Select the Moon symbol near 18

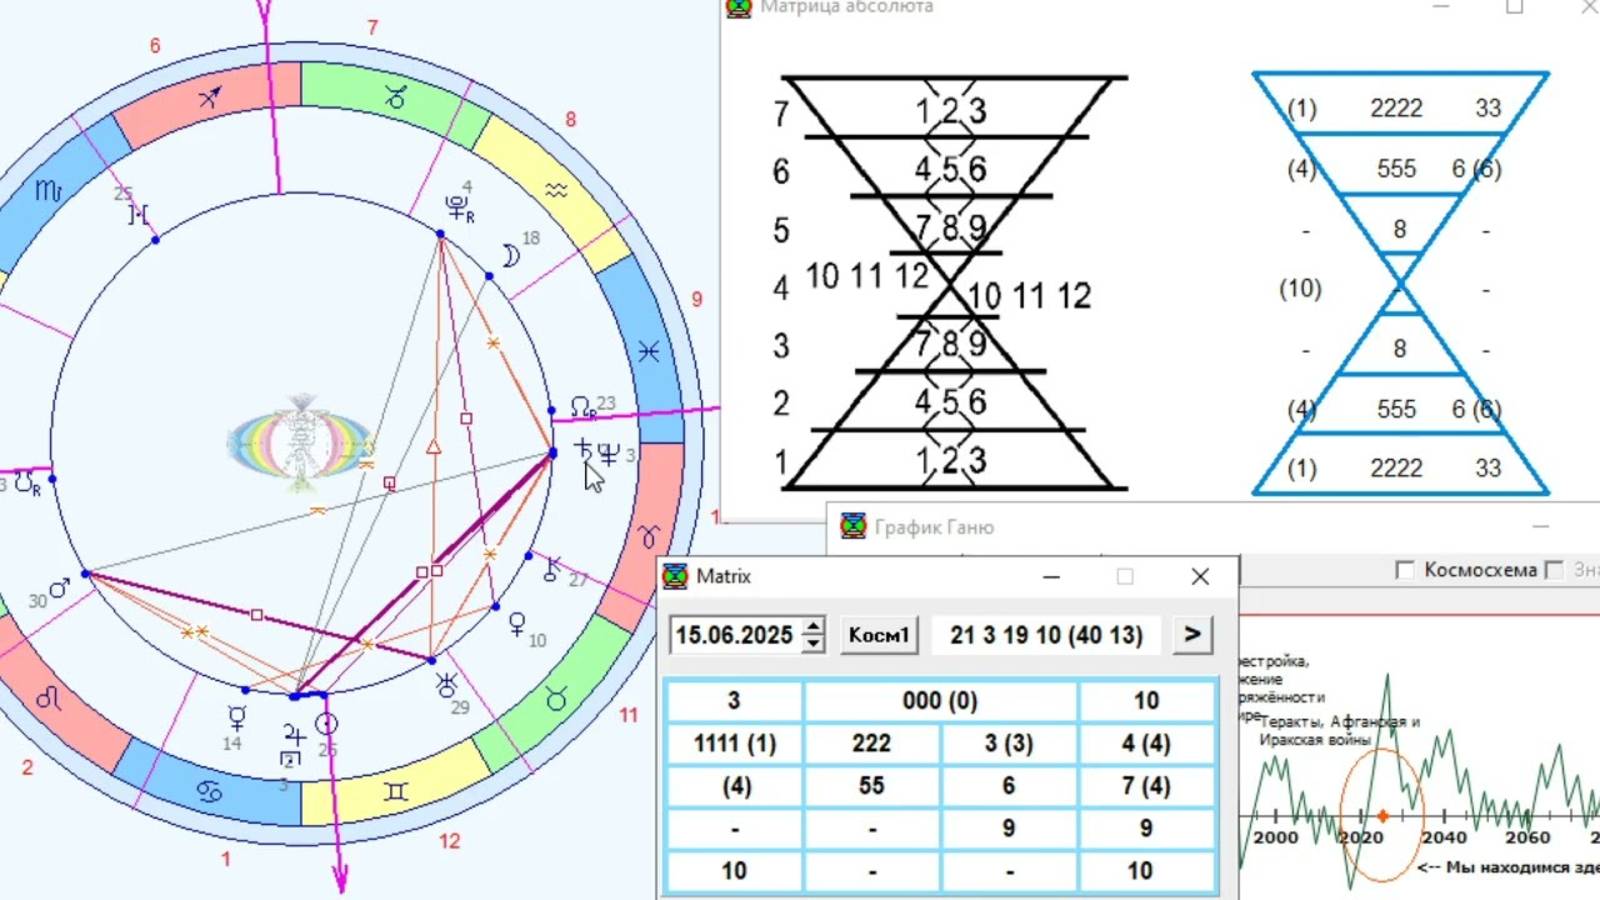point(510,257)
